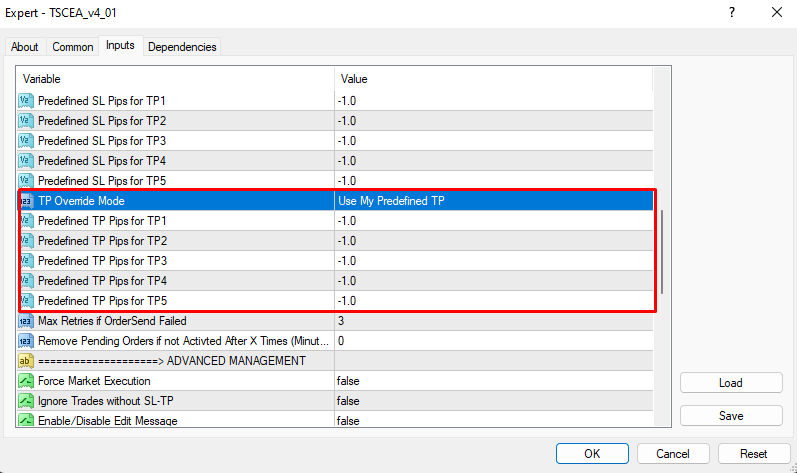The width and height of the screenshot is (797, 473).
Task: Click the icon beside Predefined TP Pips for TP3
Action: tap(26, 261)
